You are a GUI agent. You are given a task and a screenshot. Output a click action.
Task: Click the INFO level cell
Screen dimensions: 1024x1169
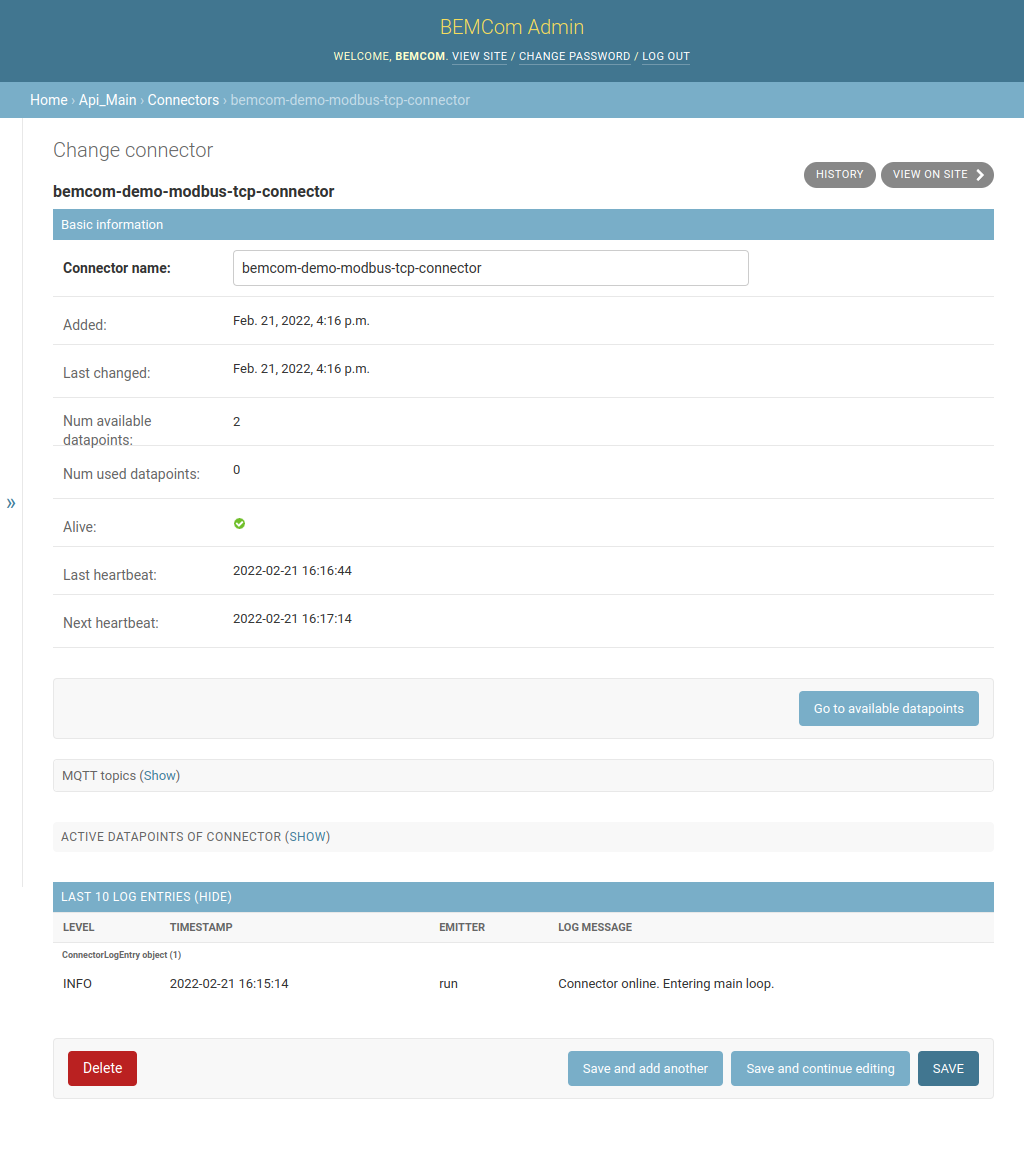click(x=78, y=984)
